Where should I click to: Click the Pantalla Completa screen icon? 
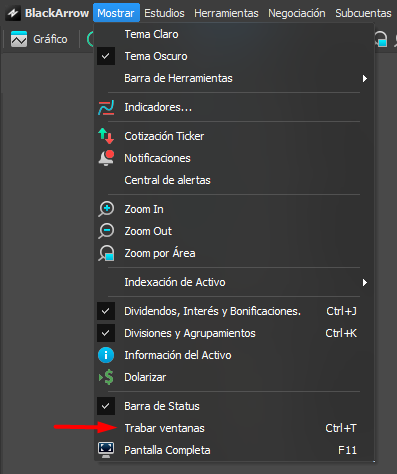pyautogui.click(x=106, y=450)
